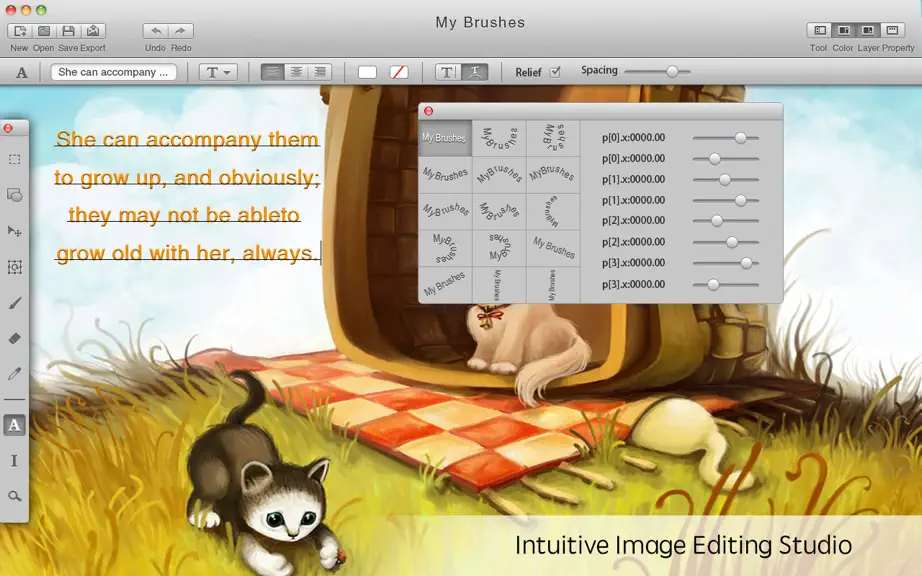The width and height of the screenshot is (922, 576).
Task: Activate the zoom magnifier tool
Action: (x=15, y=496)
